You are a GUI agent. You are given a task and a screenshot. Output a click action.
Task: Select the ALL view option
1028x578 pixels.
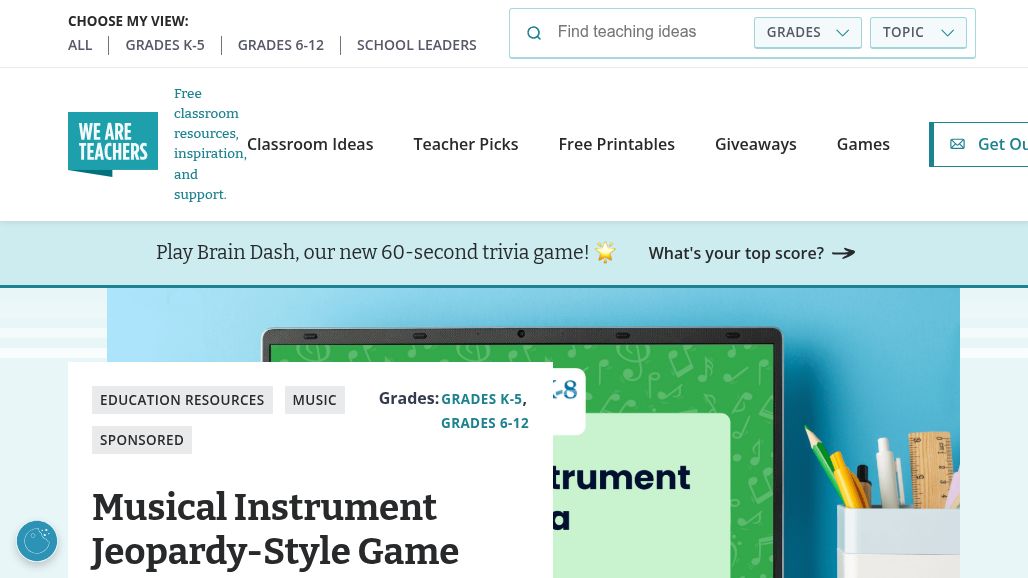(80, 45)
